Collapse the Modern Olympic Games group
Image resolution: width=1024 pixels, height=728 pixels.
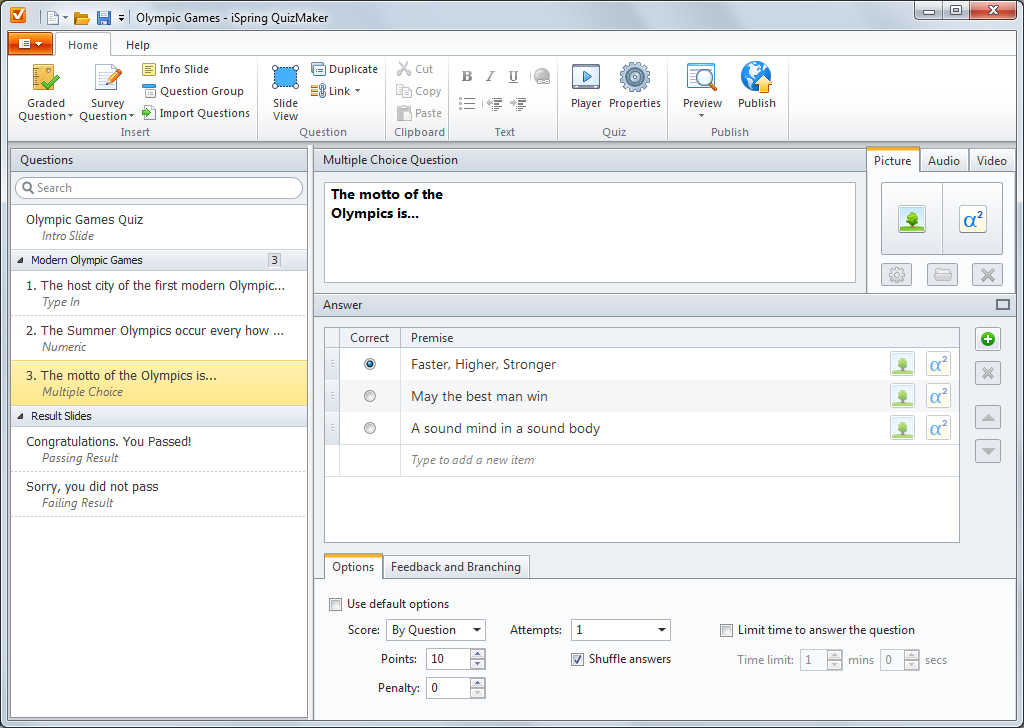click(20, 260)
